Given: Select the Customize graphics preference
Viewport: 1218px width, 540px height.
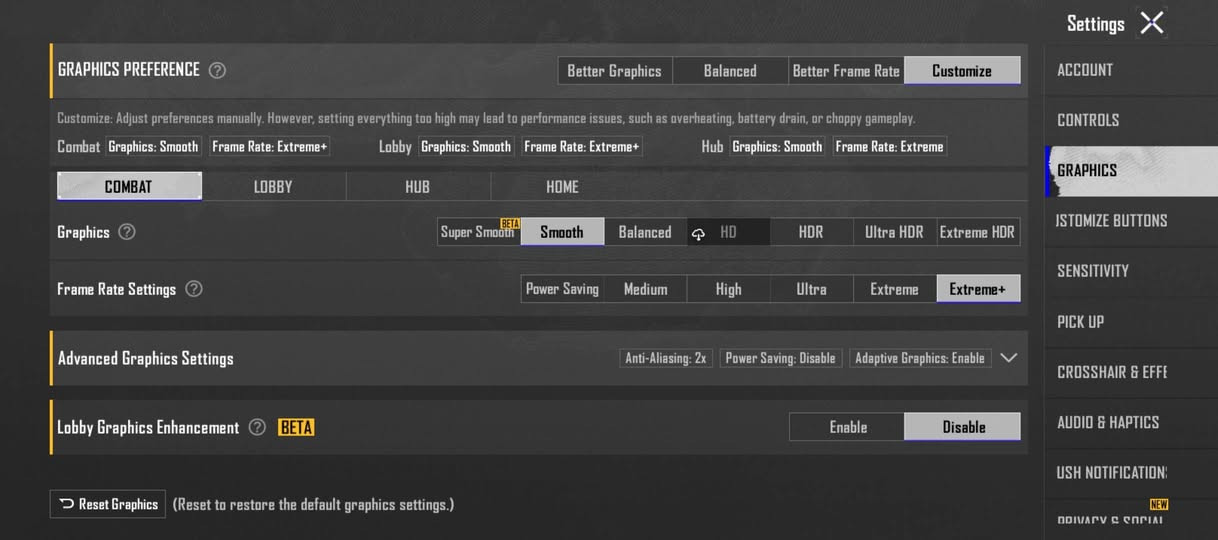Looking at the screenshot, I should [962, 70].
